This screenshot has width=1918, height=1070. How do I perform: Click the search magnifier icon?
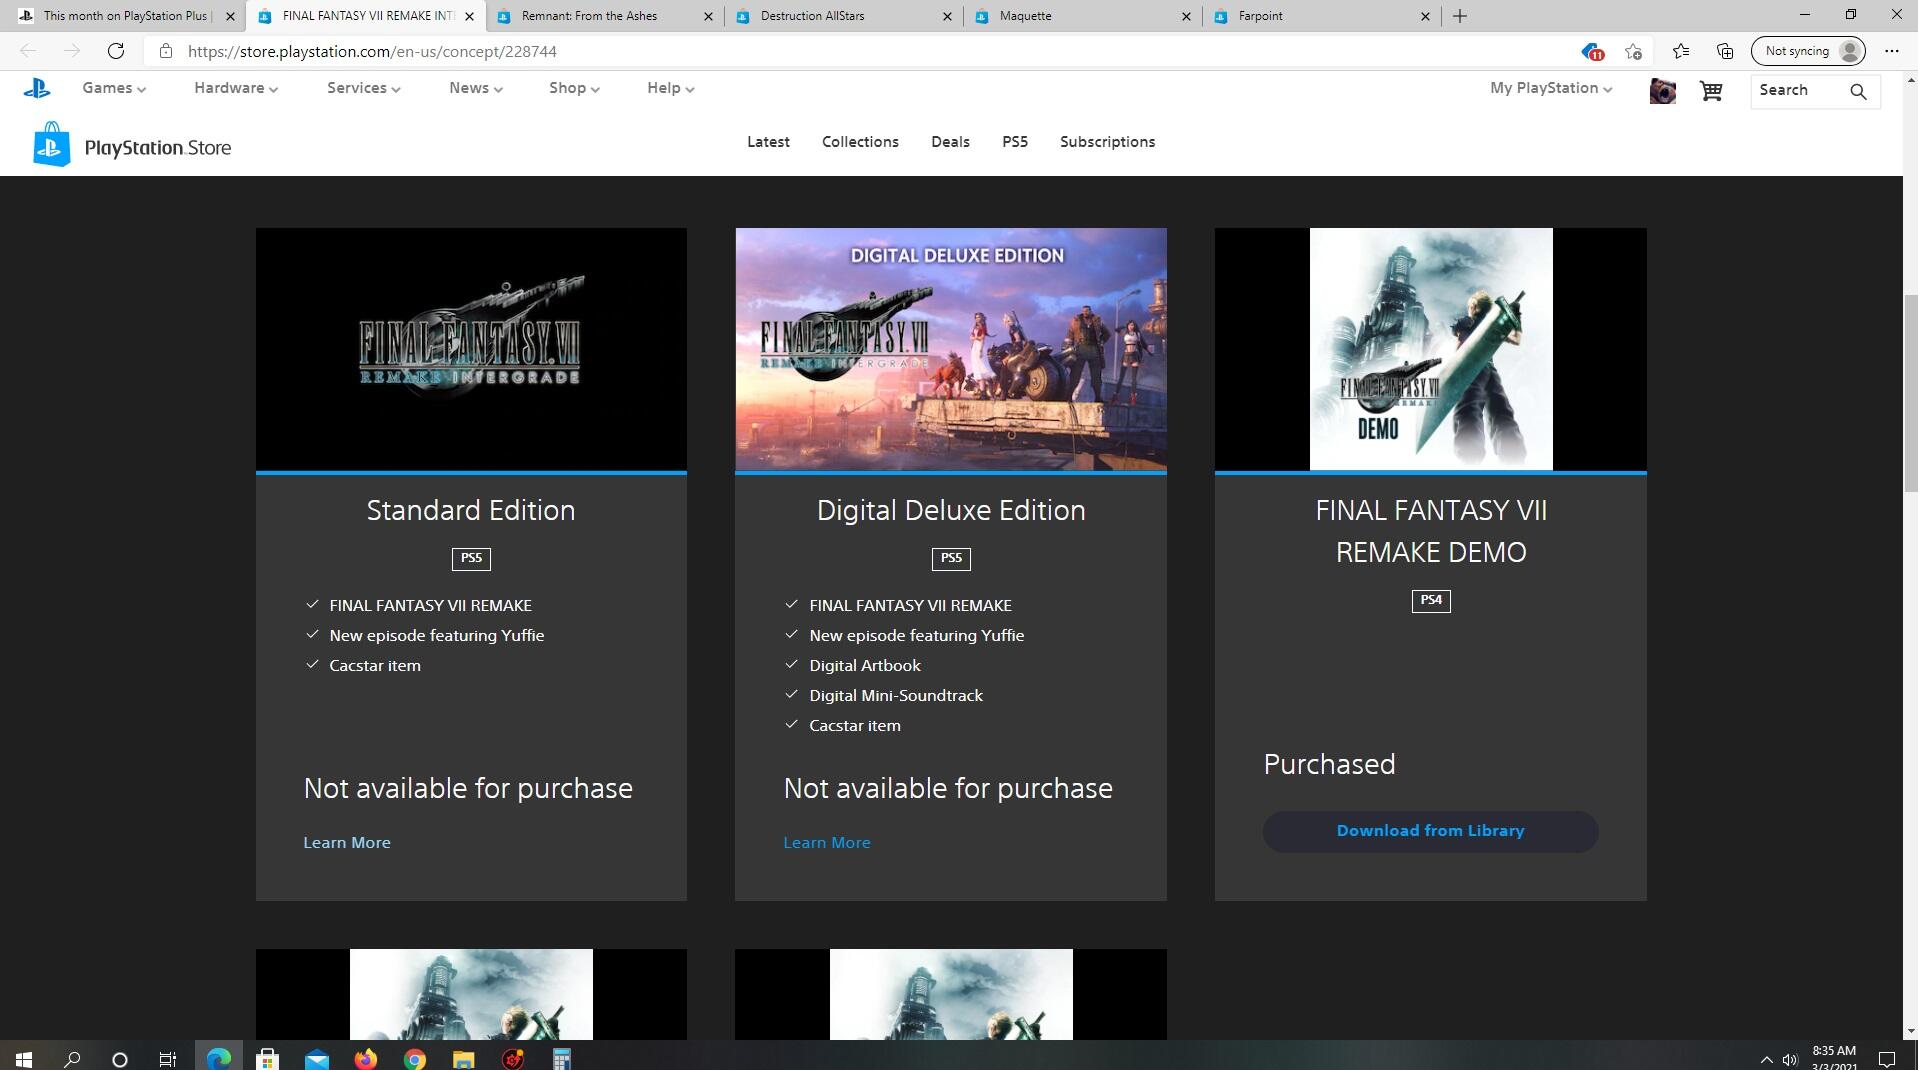(x=1858, y=91)
